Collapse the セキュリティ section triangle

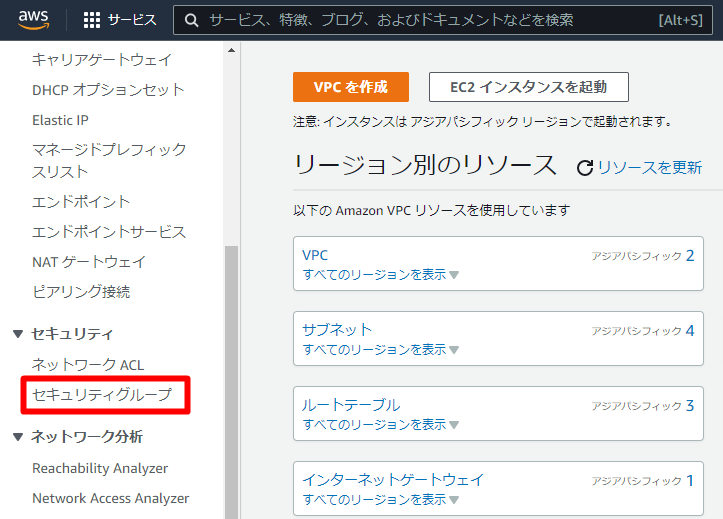pyautogui.click(x=18, y=334)
